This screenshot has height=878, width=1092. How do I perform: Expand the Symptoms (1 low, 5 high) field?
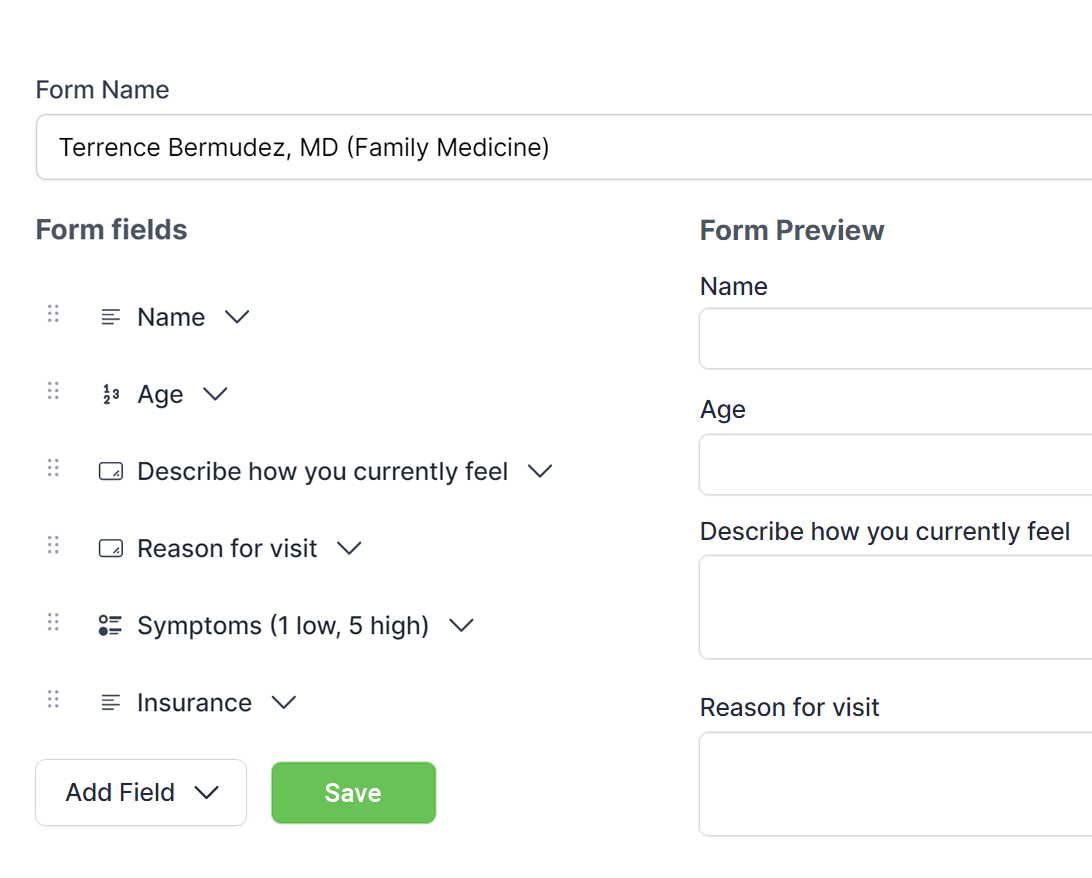pos(461,626)
